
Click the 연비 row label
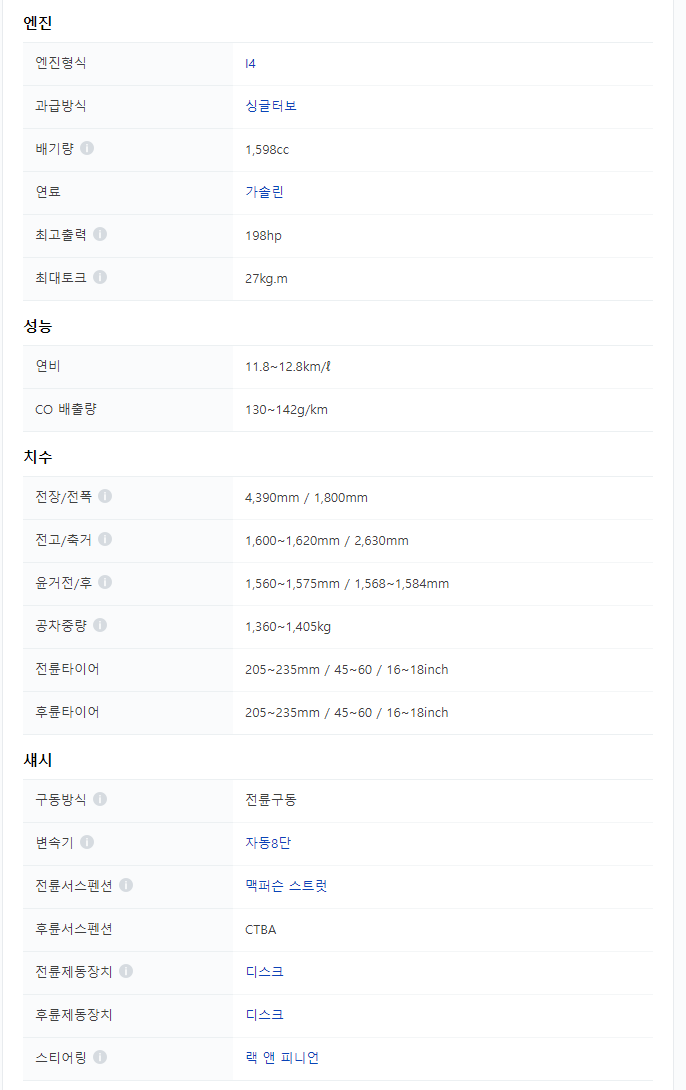(x=48, y=366)
